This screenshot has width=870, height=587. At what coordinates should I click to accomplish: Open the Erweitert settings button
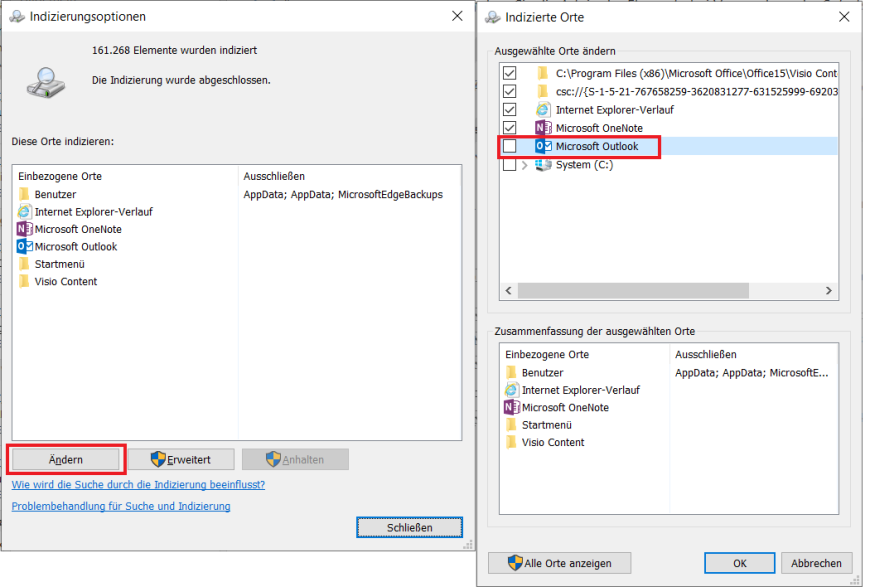tap(181, 459)
